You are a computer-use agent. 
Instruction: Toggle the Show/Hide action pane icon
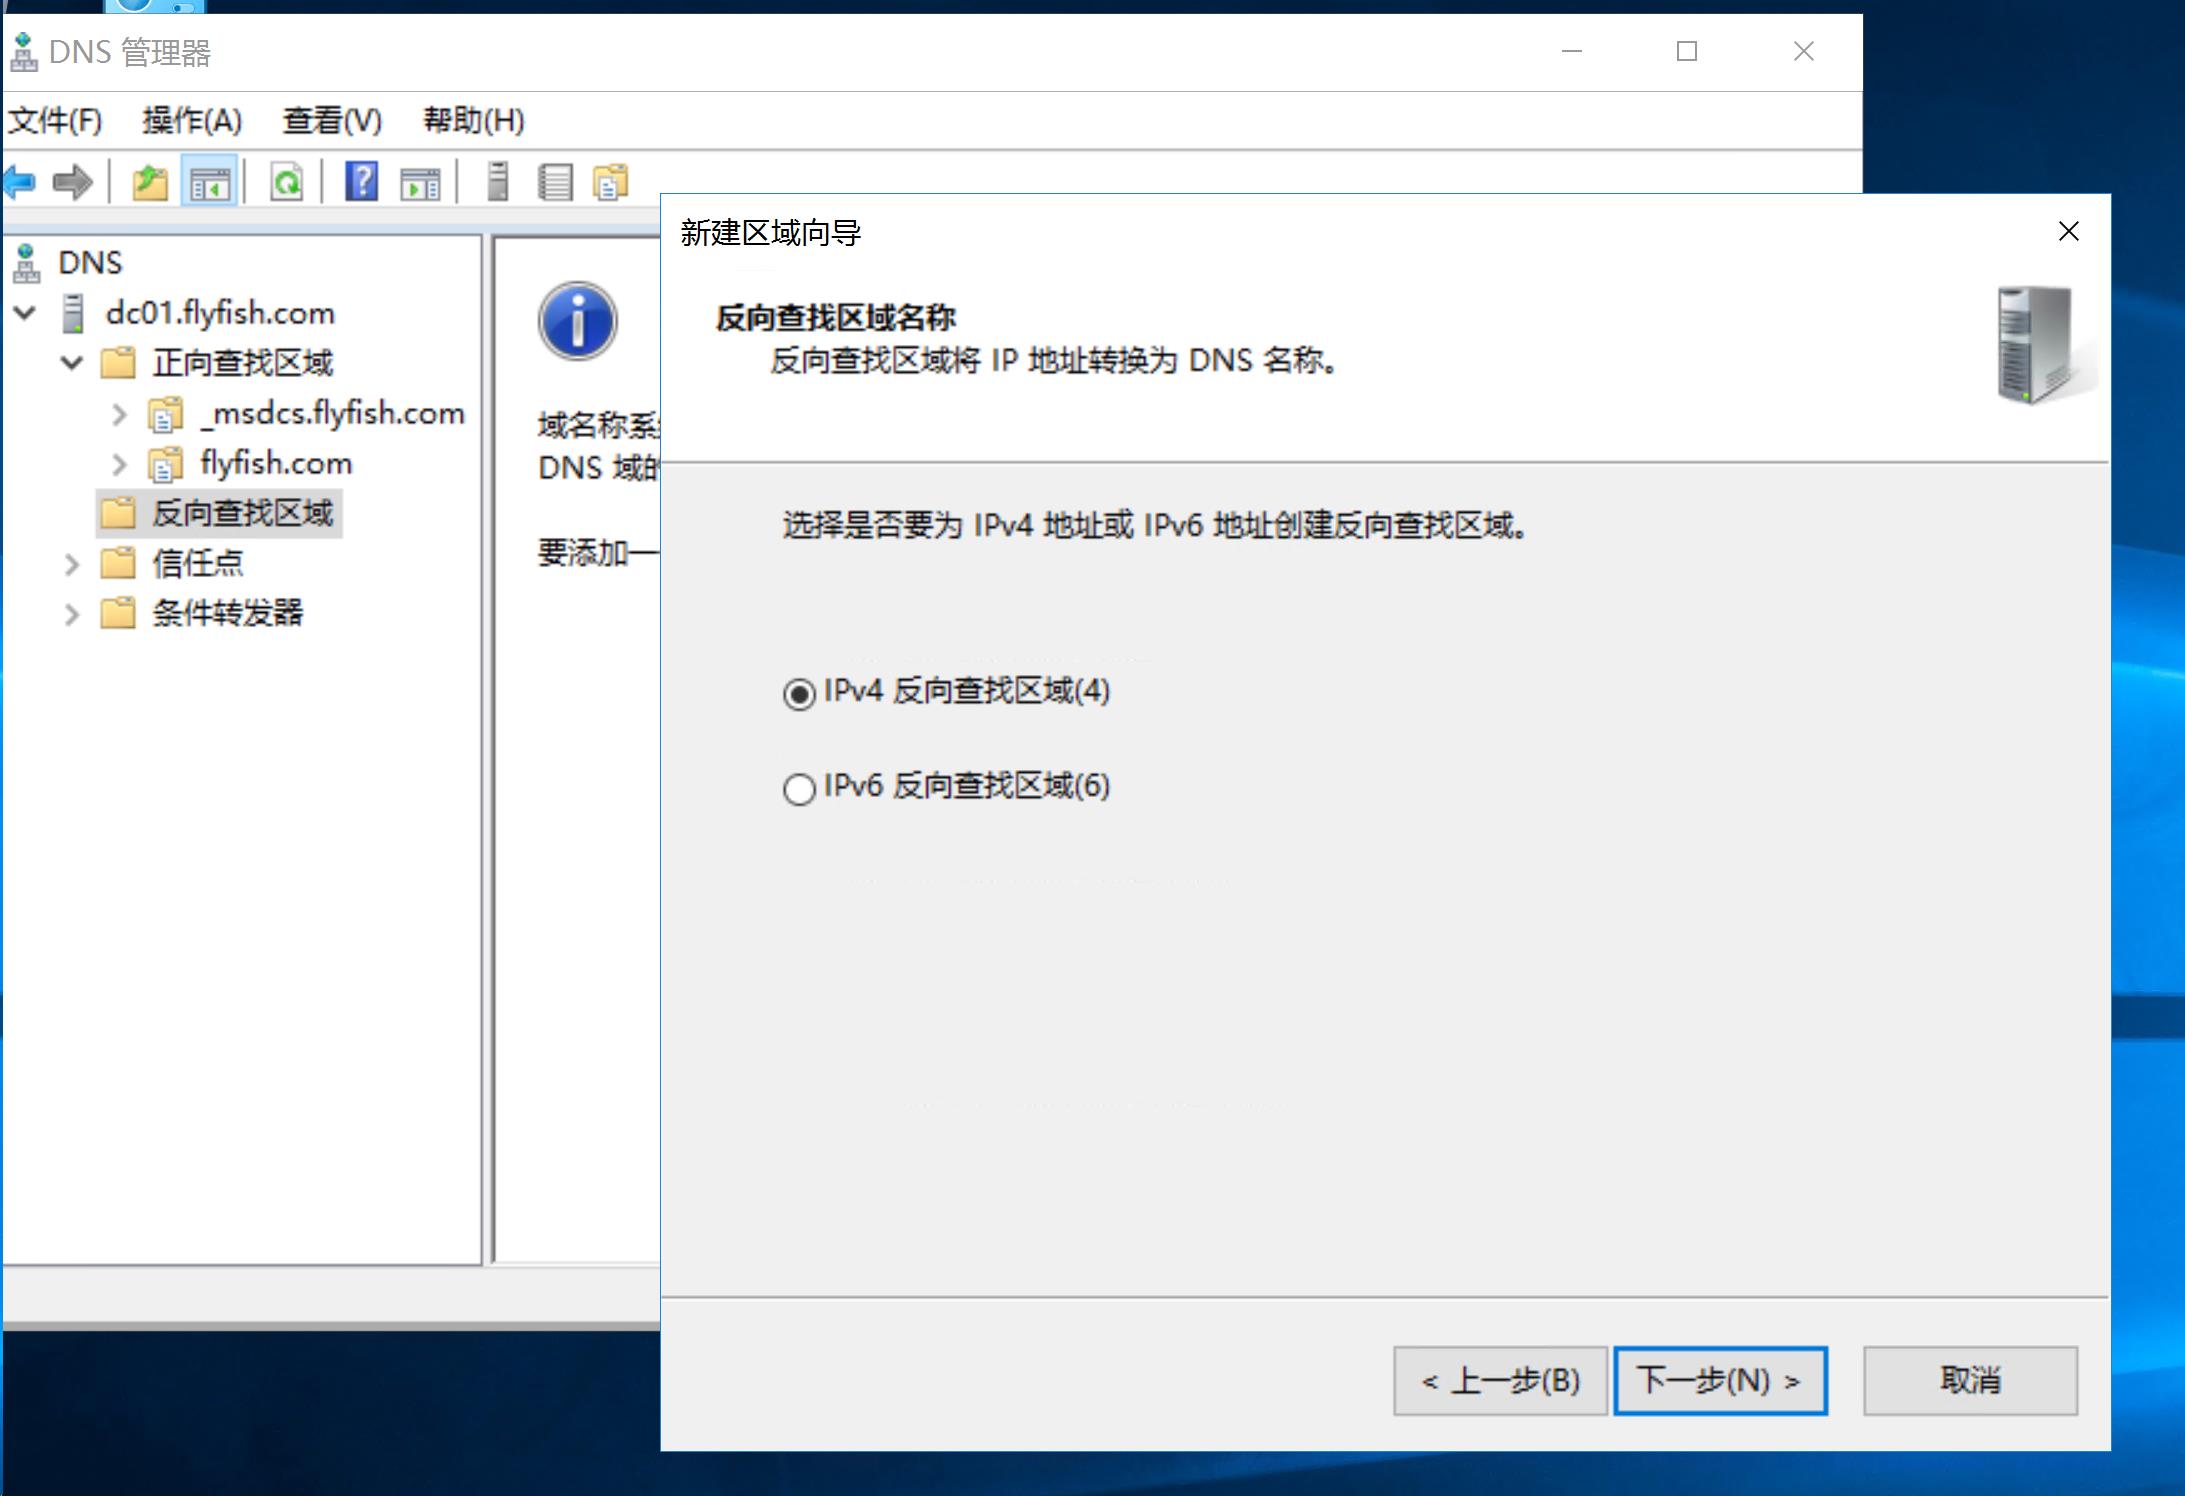click(x=420, y=183)
